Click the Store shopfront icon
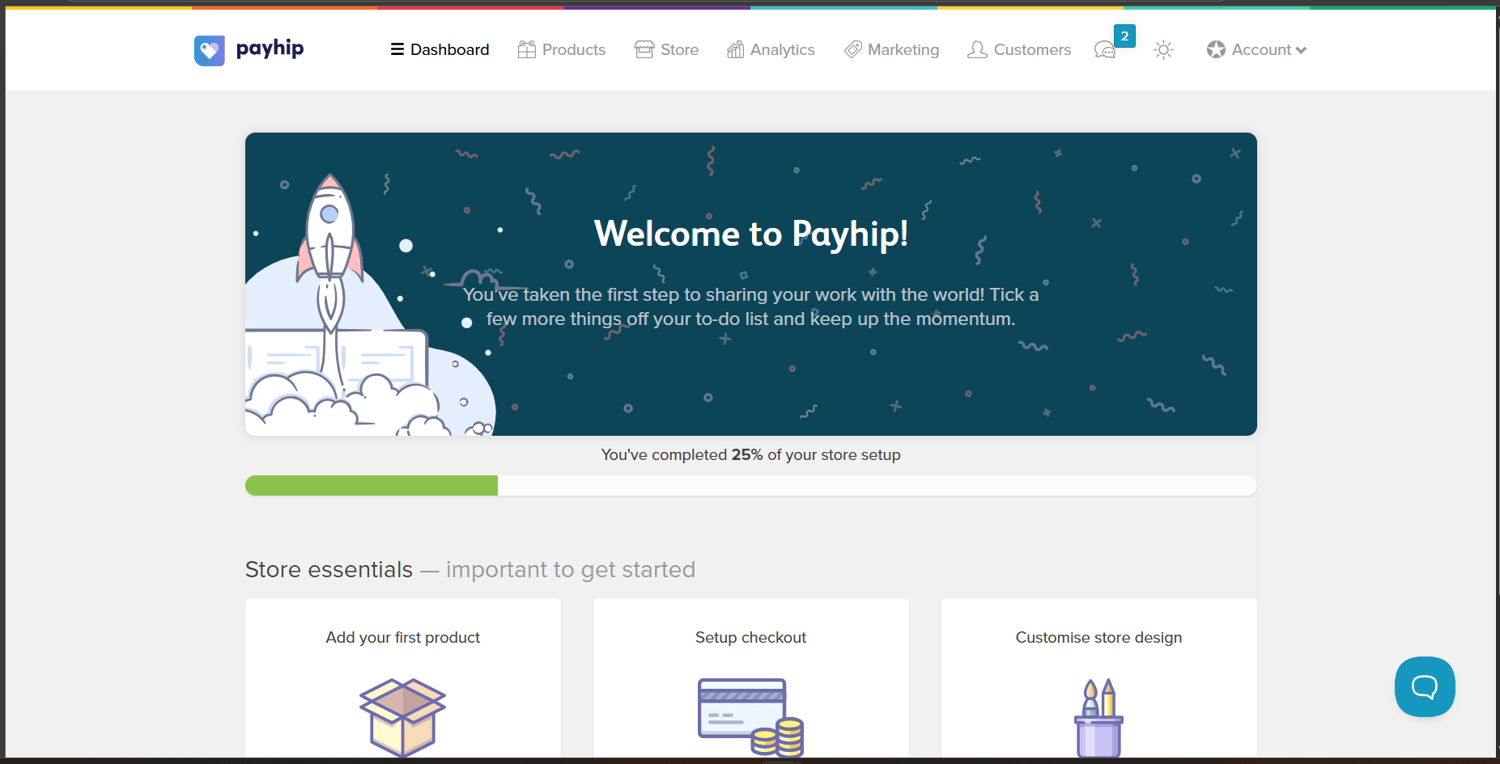The width and height of the screenshot is (1500, 764). tap(644, 49)
